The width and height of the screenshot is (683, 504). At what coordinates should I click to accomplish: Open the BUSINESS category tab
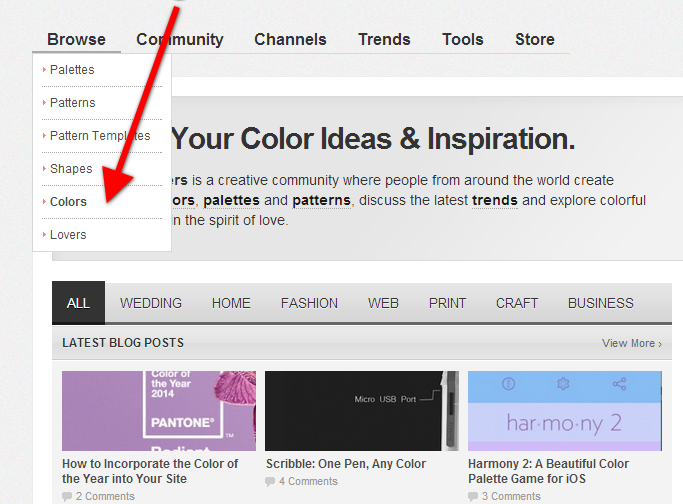click(600, 303)
